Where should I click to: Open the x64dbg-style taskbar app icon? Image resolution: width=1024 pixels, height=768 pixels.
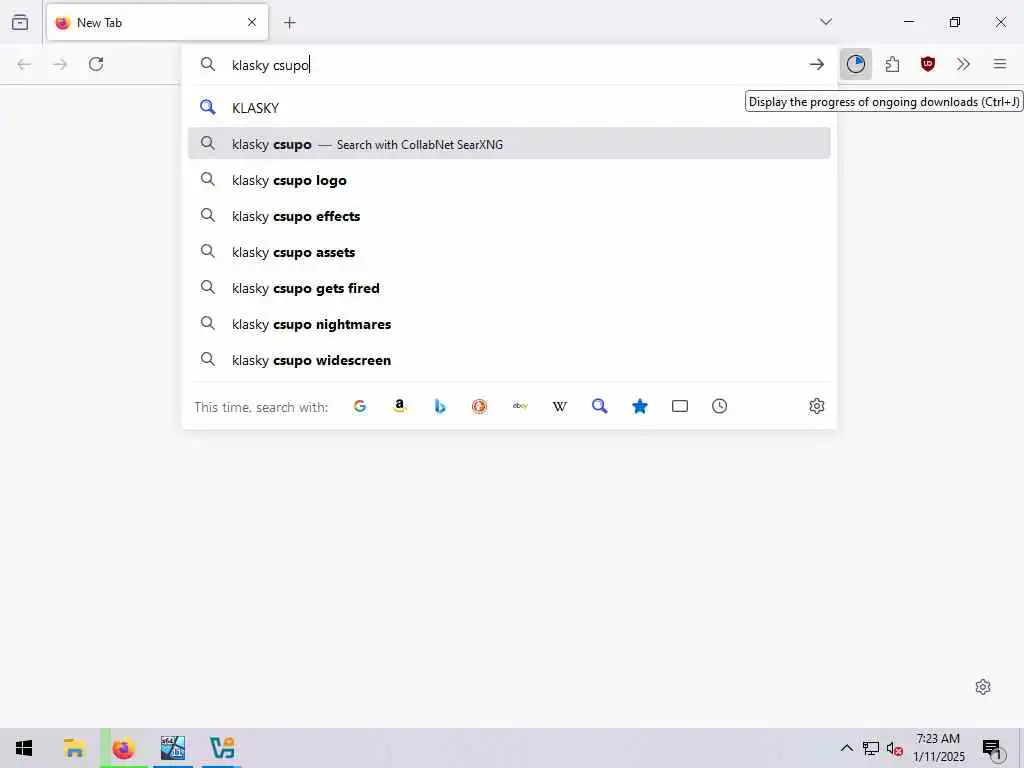[173, 748]
